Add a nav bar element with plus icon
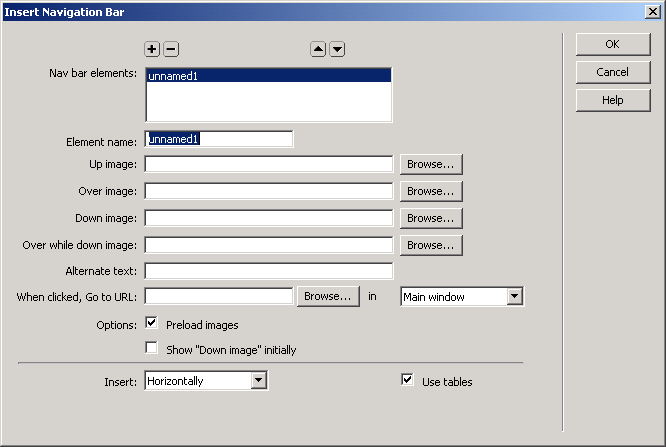666x447 pixels. point(152,49)
